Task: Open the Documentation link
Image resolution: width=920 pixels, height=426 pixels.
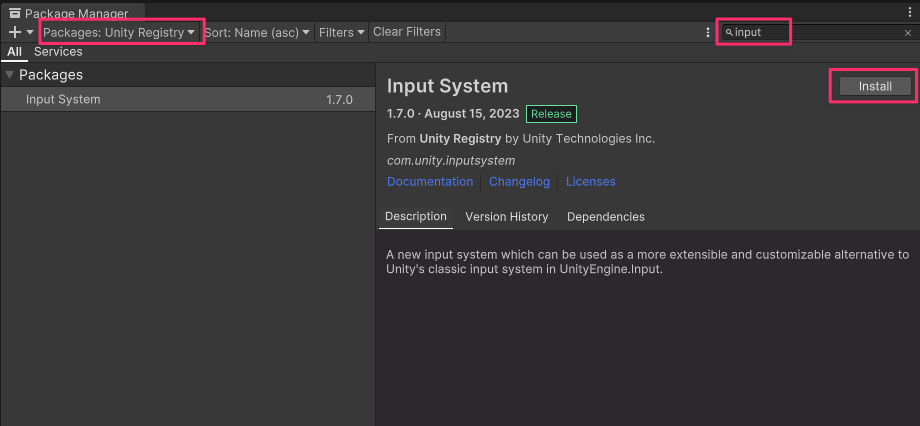Action: (430, 181)
